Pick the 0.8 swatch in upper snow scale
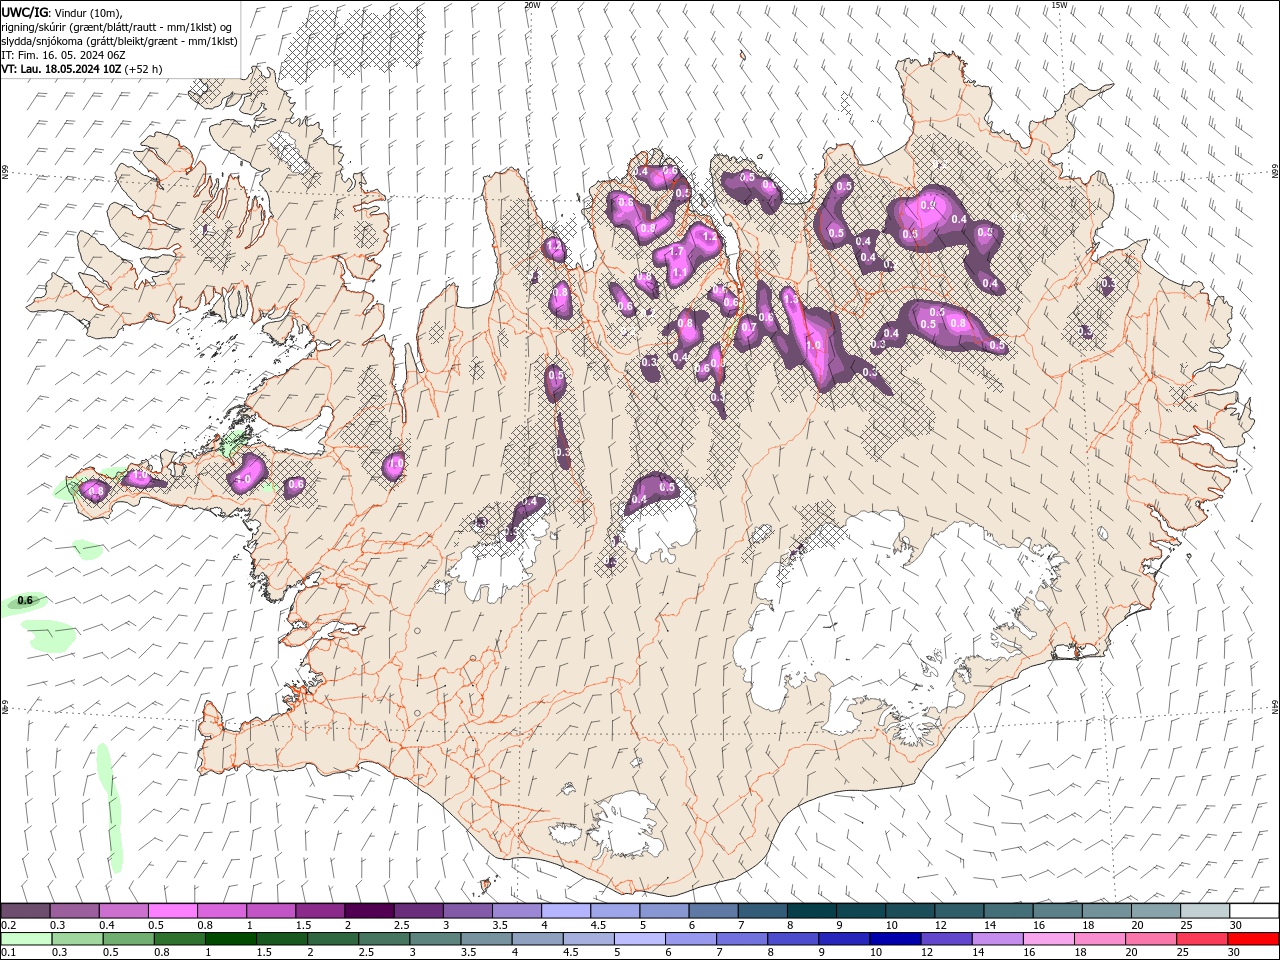The width and height of the screenshot is (1280, 960). [221, 911]
